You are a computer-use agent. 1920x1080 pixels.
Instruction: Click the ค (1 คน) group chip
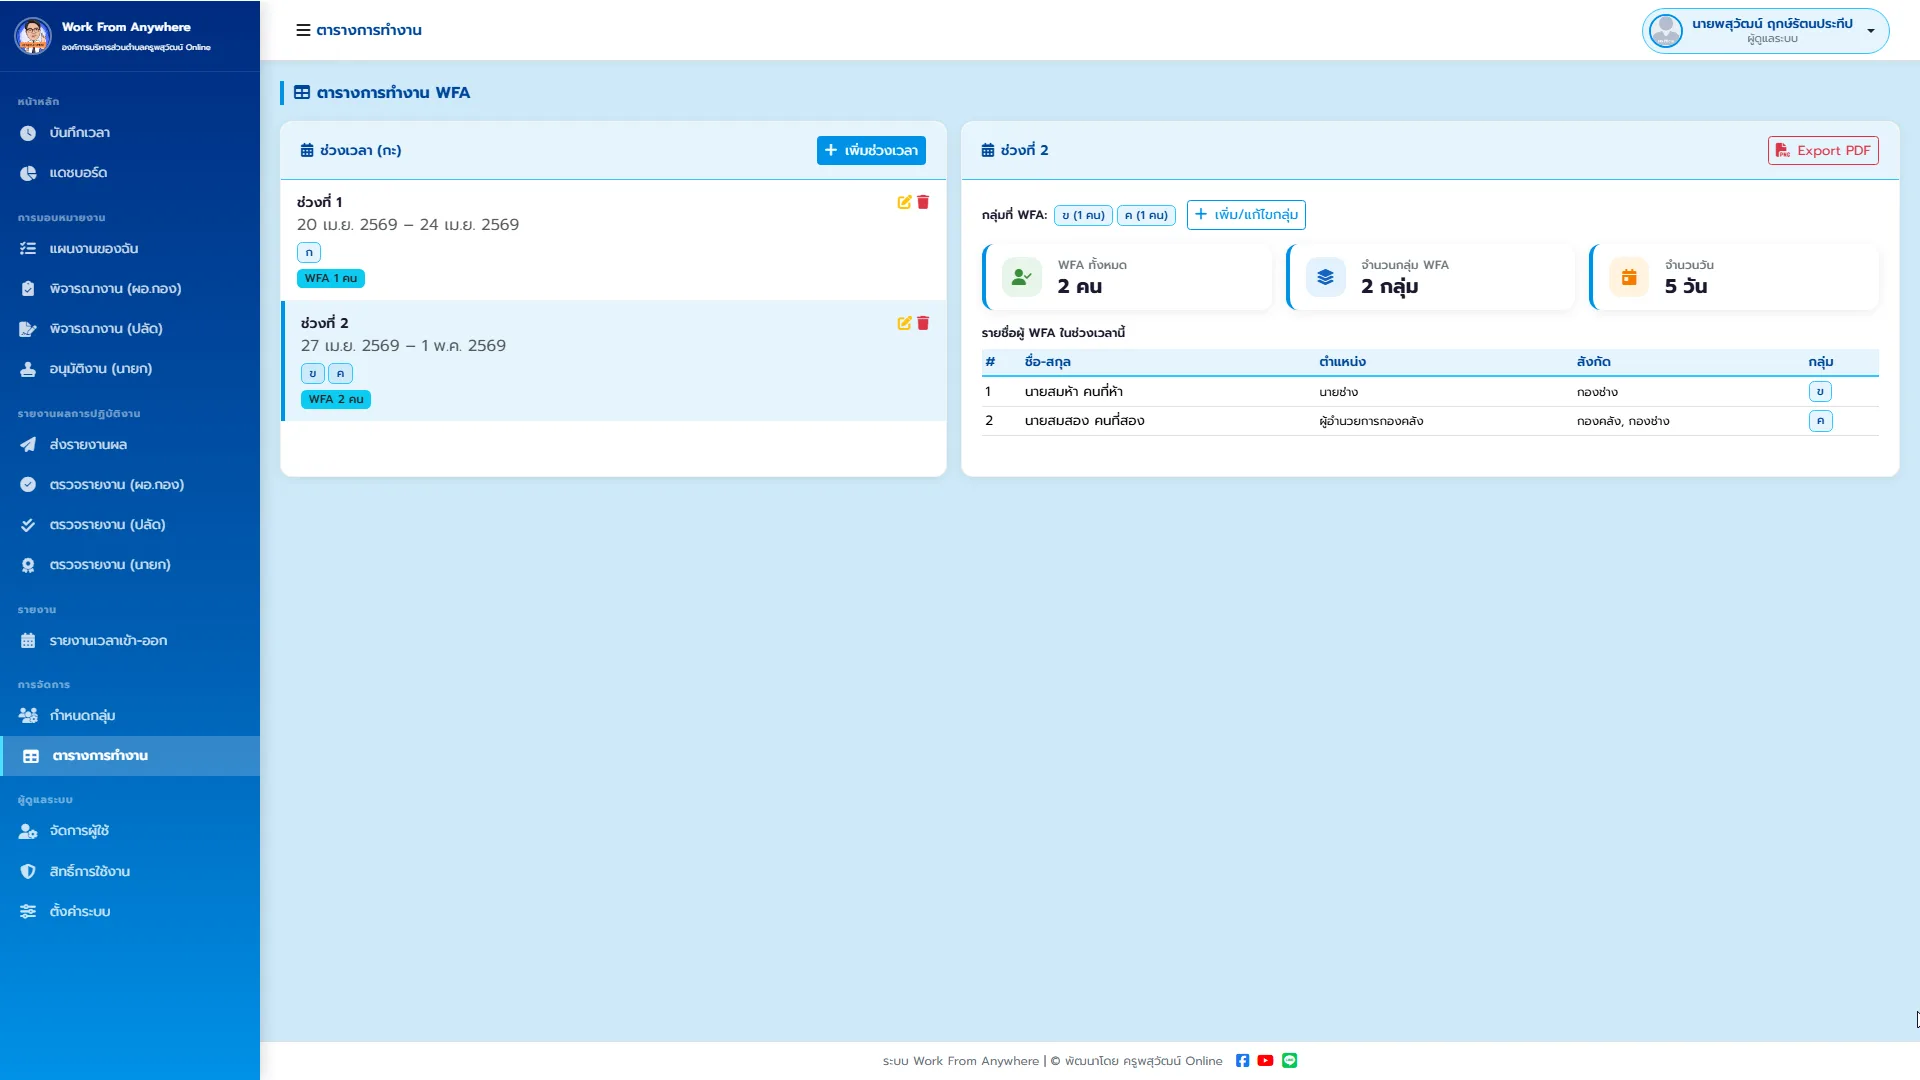[x=1146, y=215]
